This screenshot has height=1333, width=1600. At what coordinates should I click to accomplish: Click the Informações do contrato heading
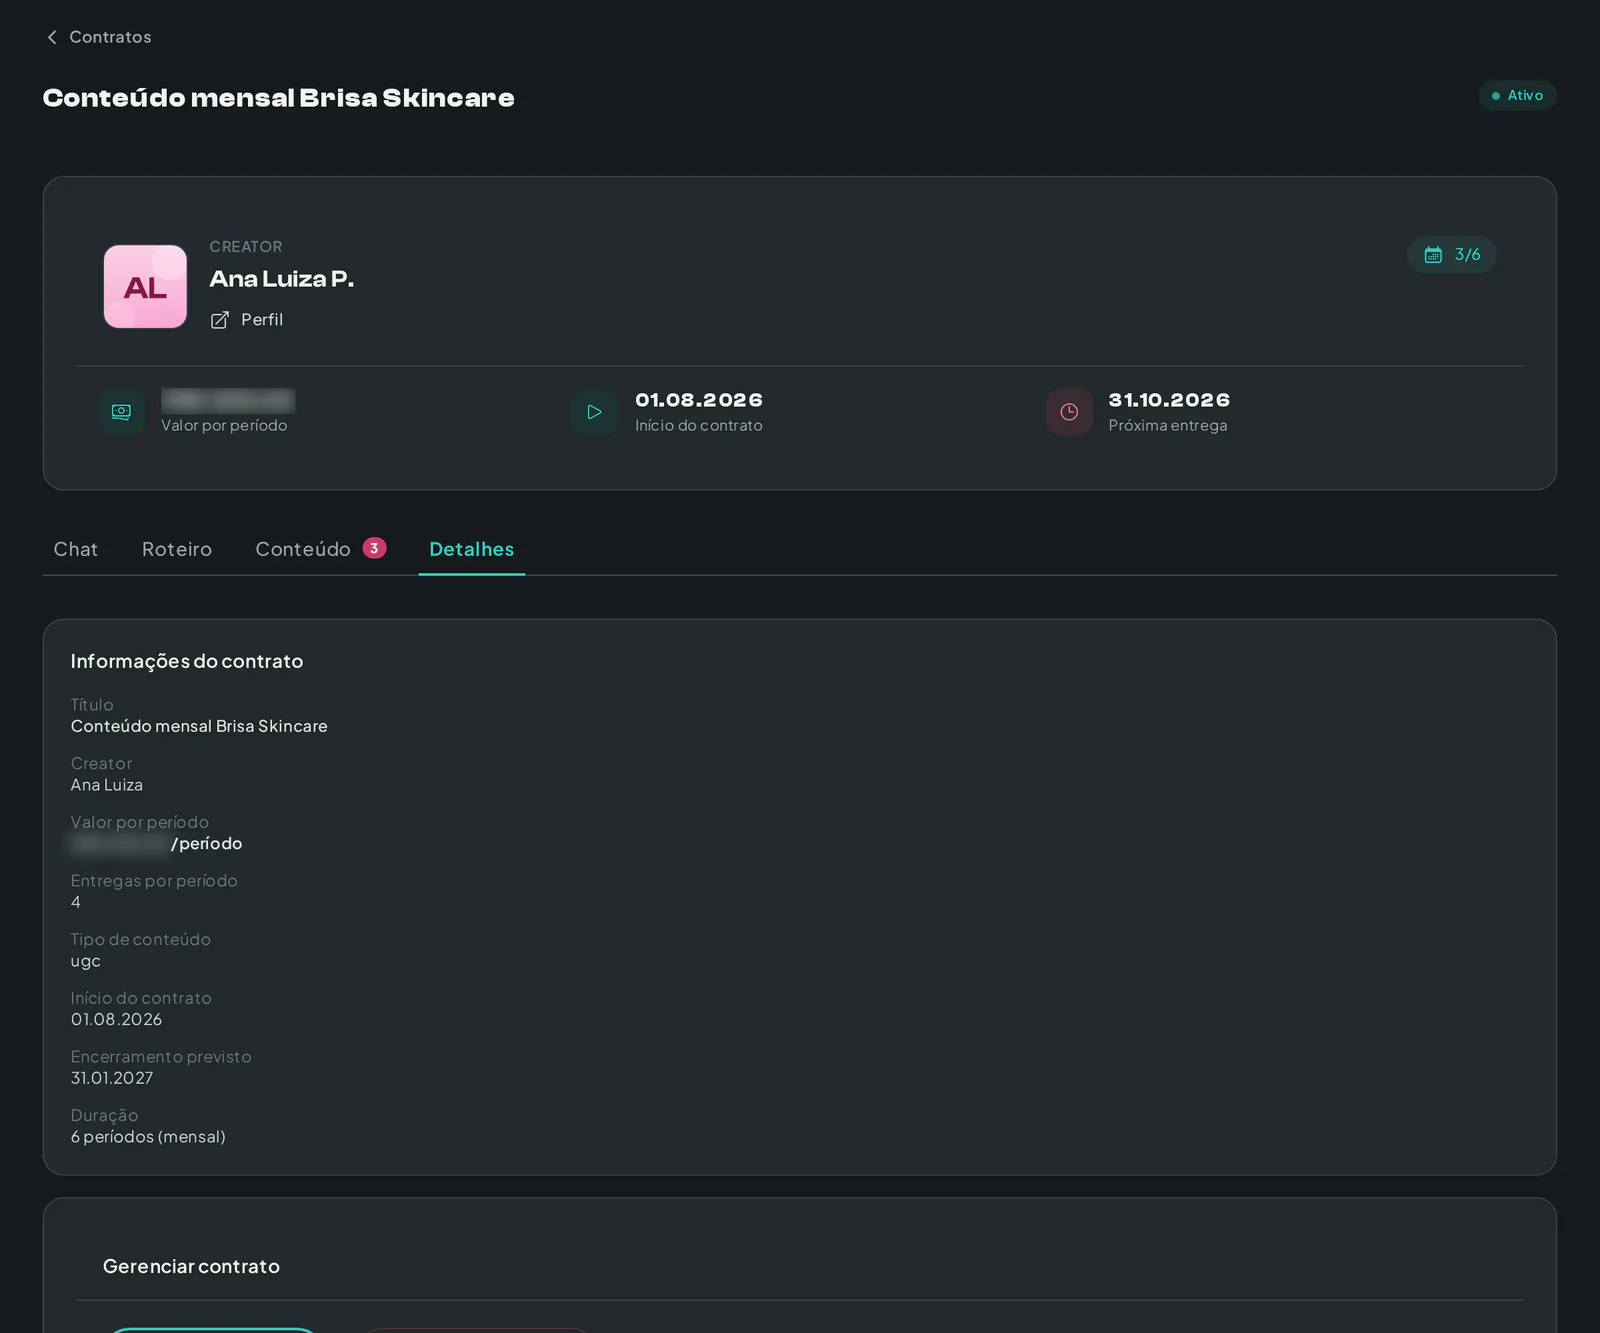187,661
